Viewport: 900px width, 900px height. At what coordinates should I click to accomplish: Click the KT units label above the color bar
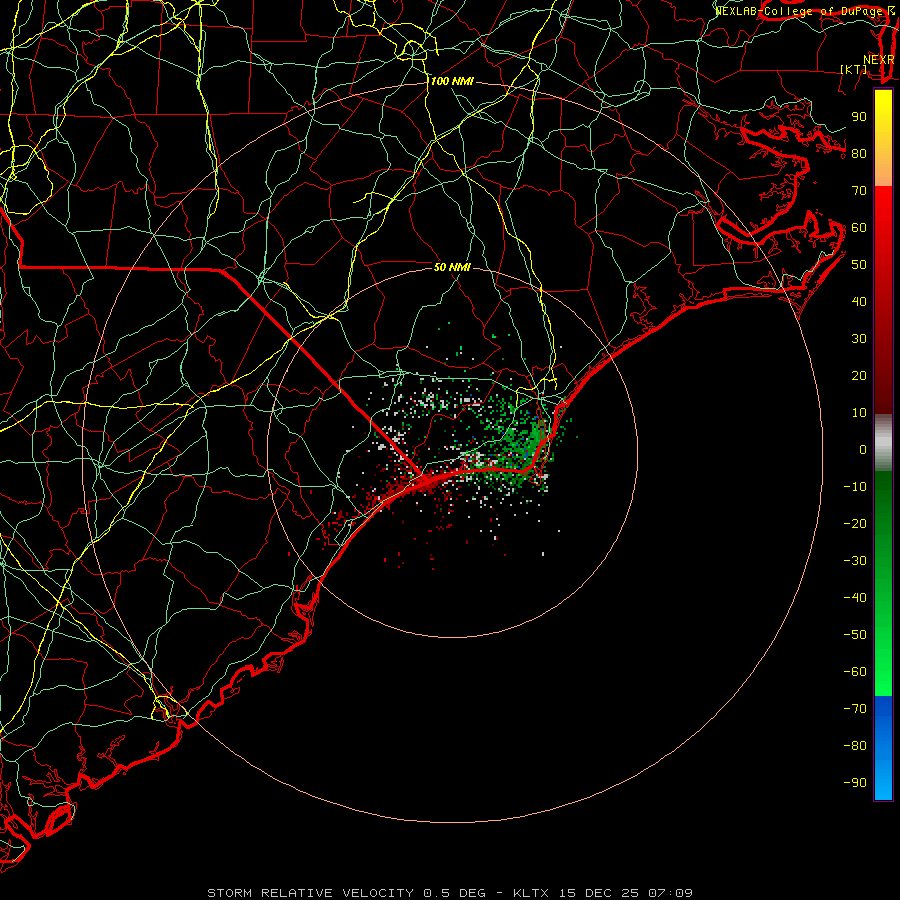(x=854, y=69)
